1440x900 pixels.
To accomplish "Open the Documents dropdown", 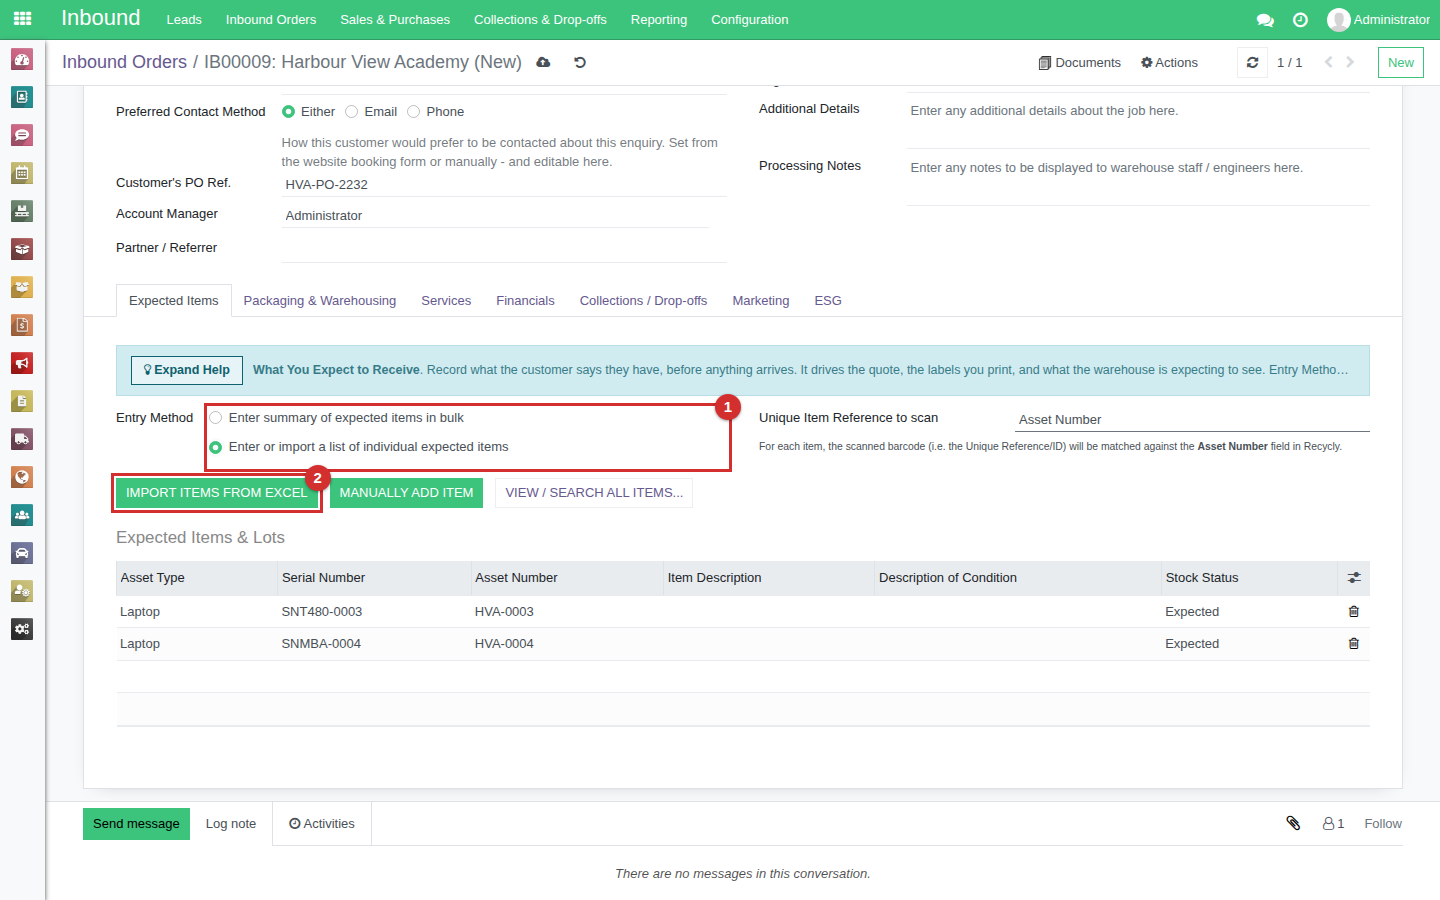I will tap(1079, 63).
